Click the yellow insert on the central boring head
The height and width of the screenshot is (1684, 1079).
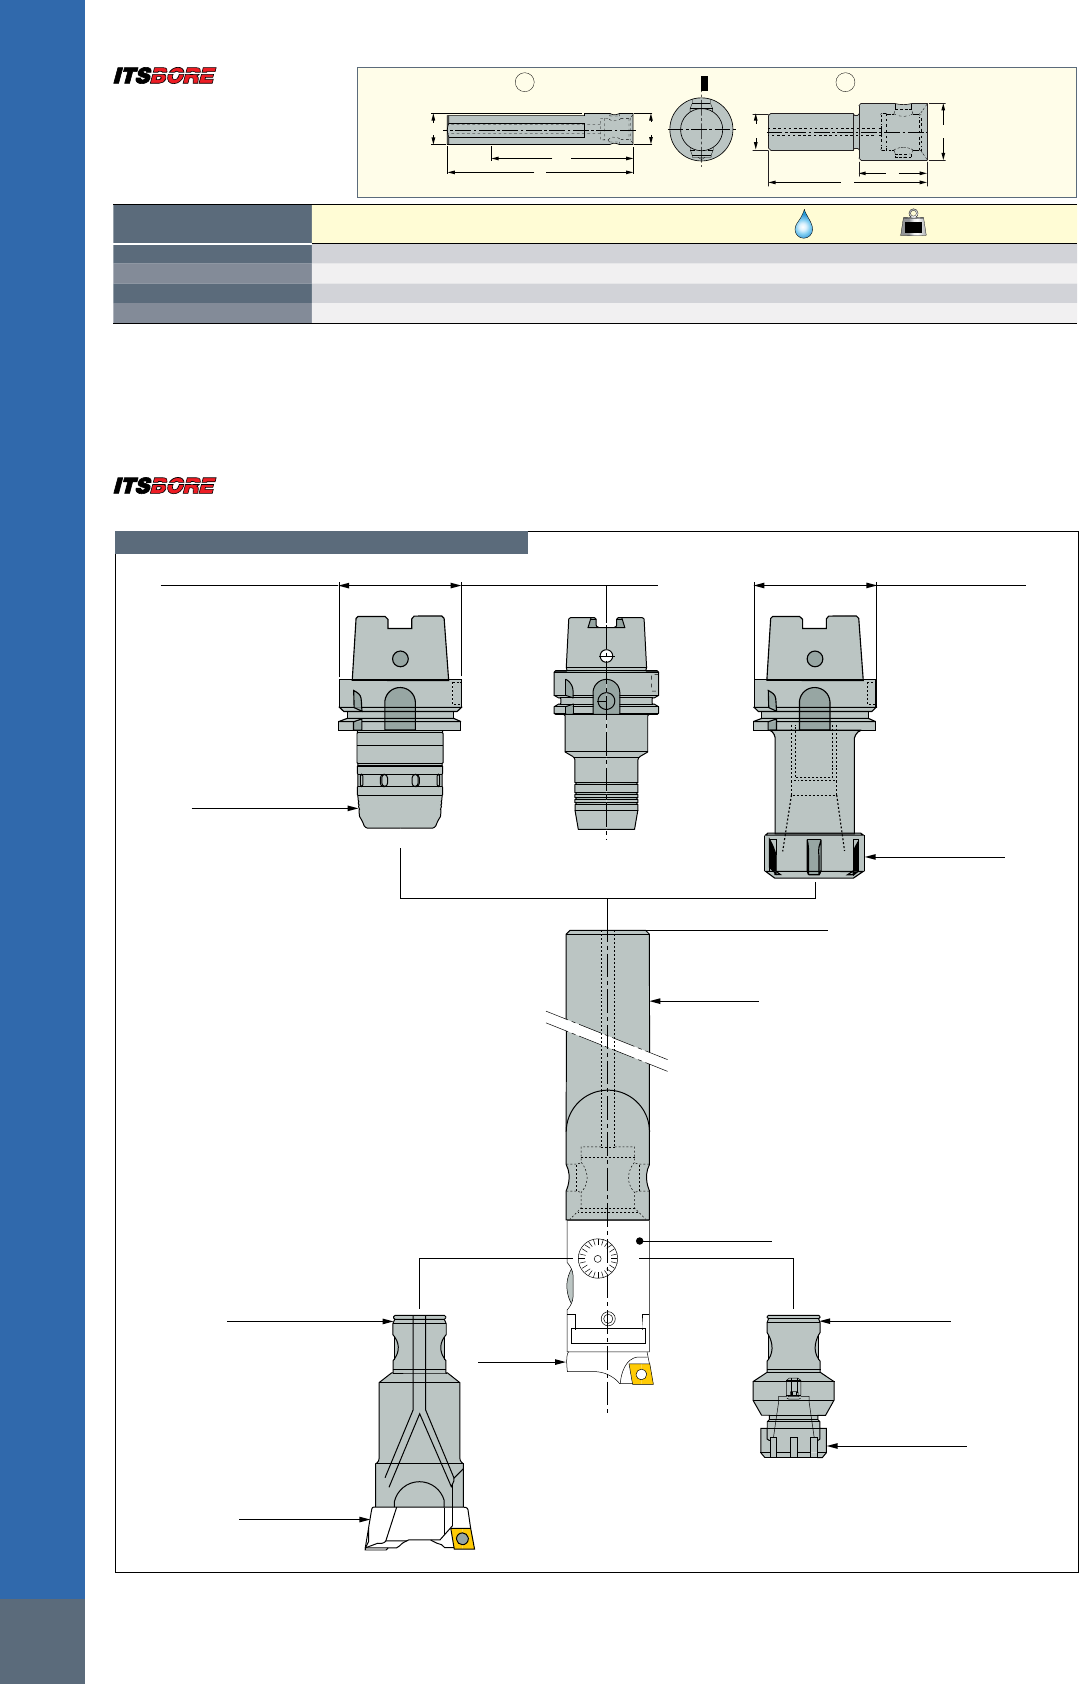[642, 1375]
